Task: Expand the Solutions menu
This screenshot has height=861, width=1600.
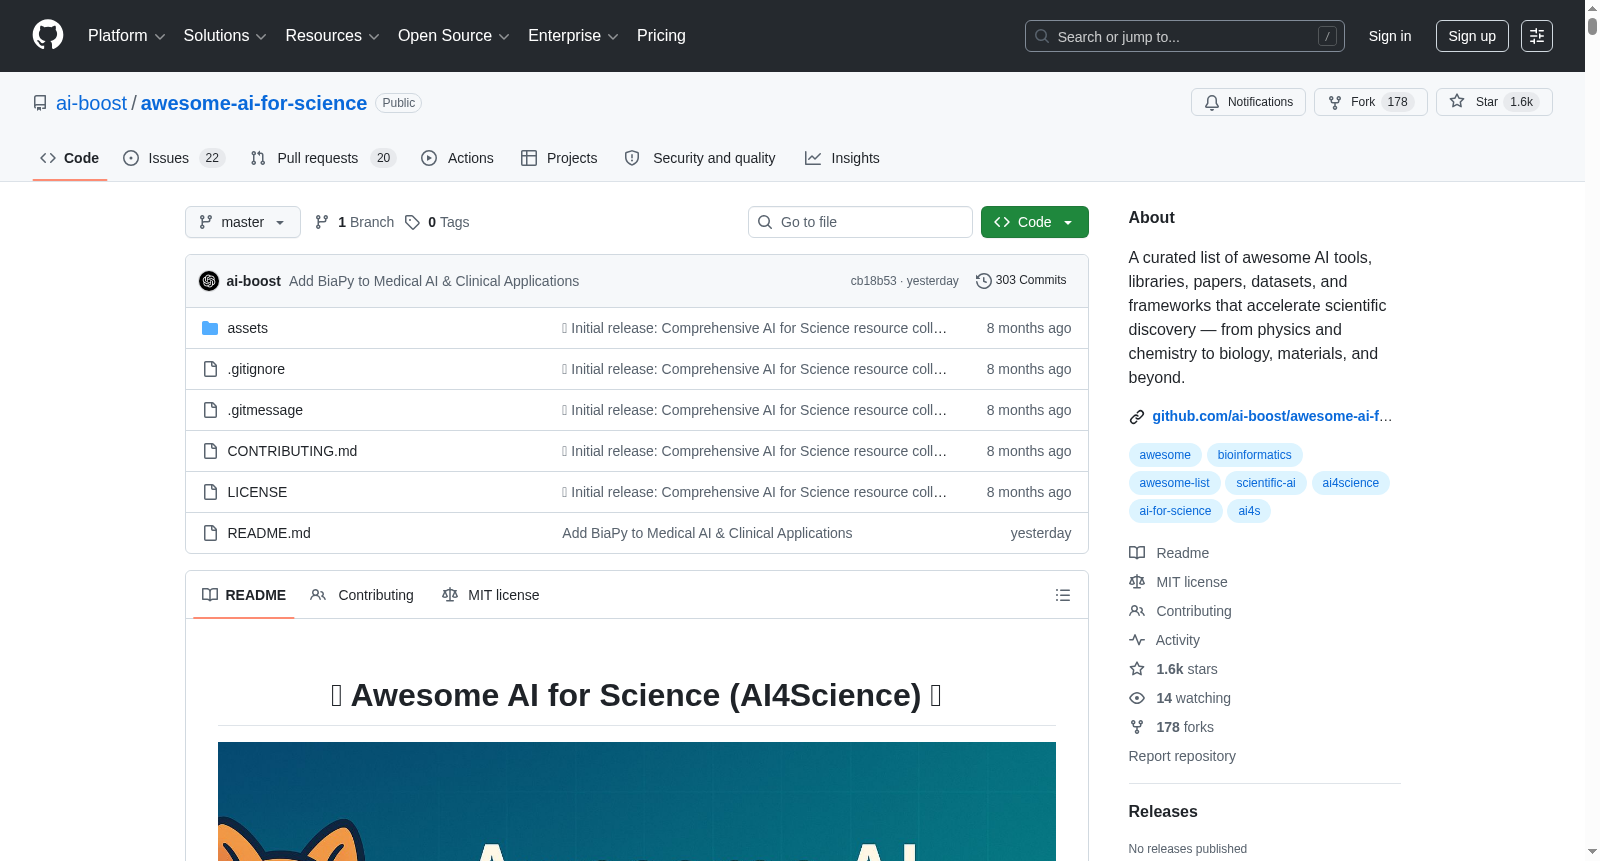Action: pyautogui.click(x=225, y=36)
